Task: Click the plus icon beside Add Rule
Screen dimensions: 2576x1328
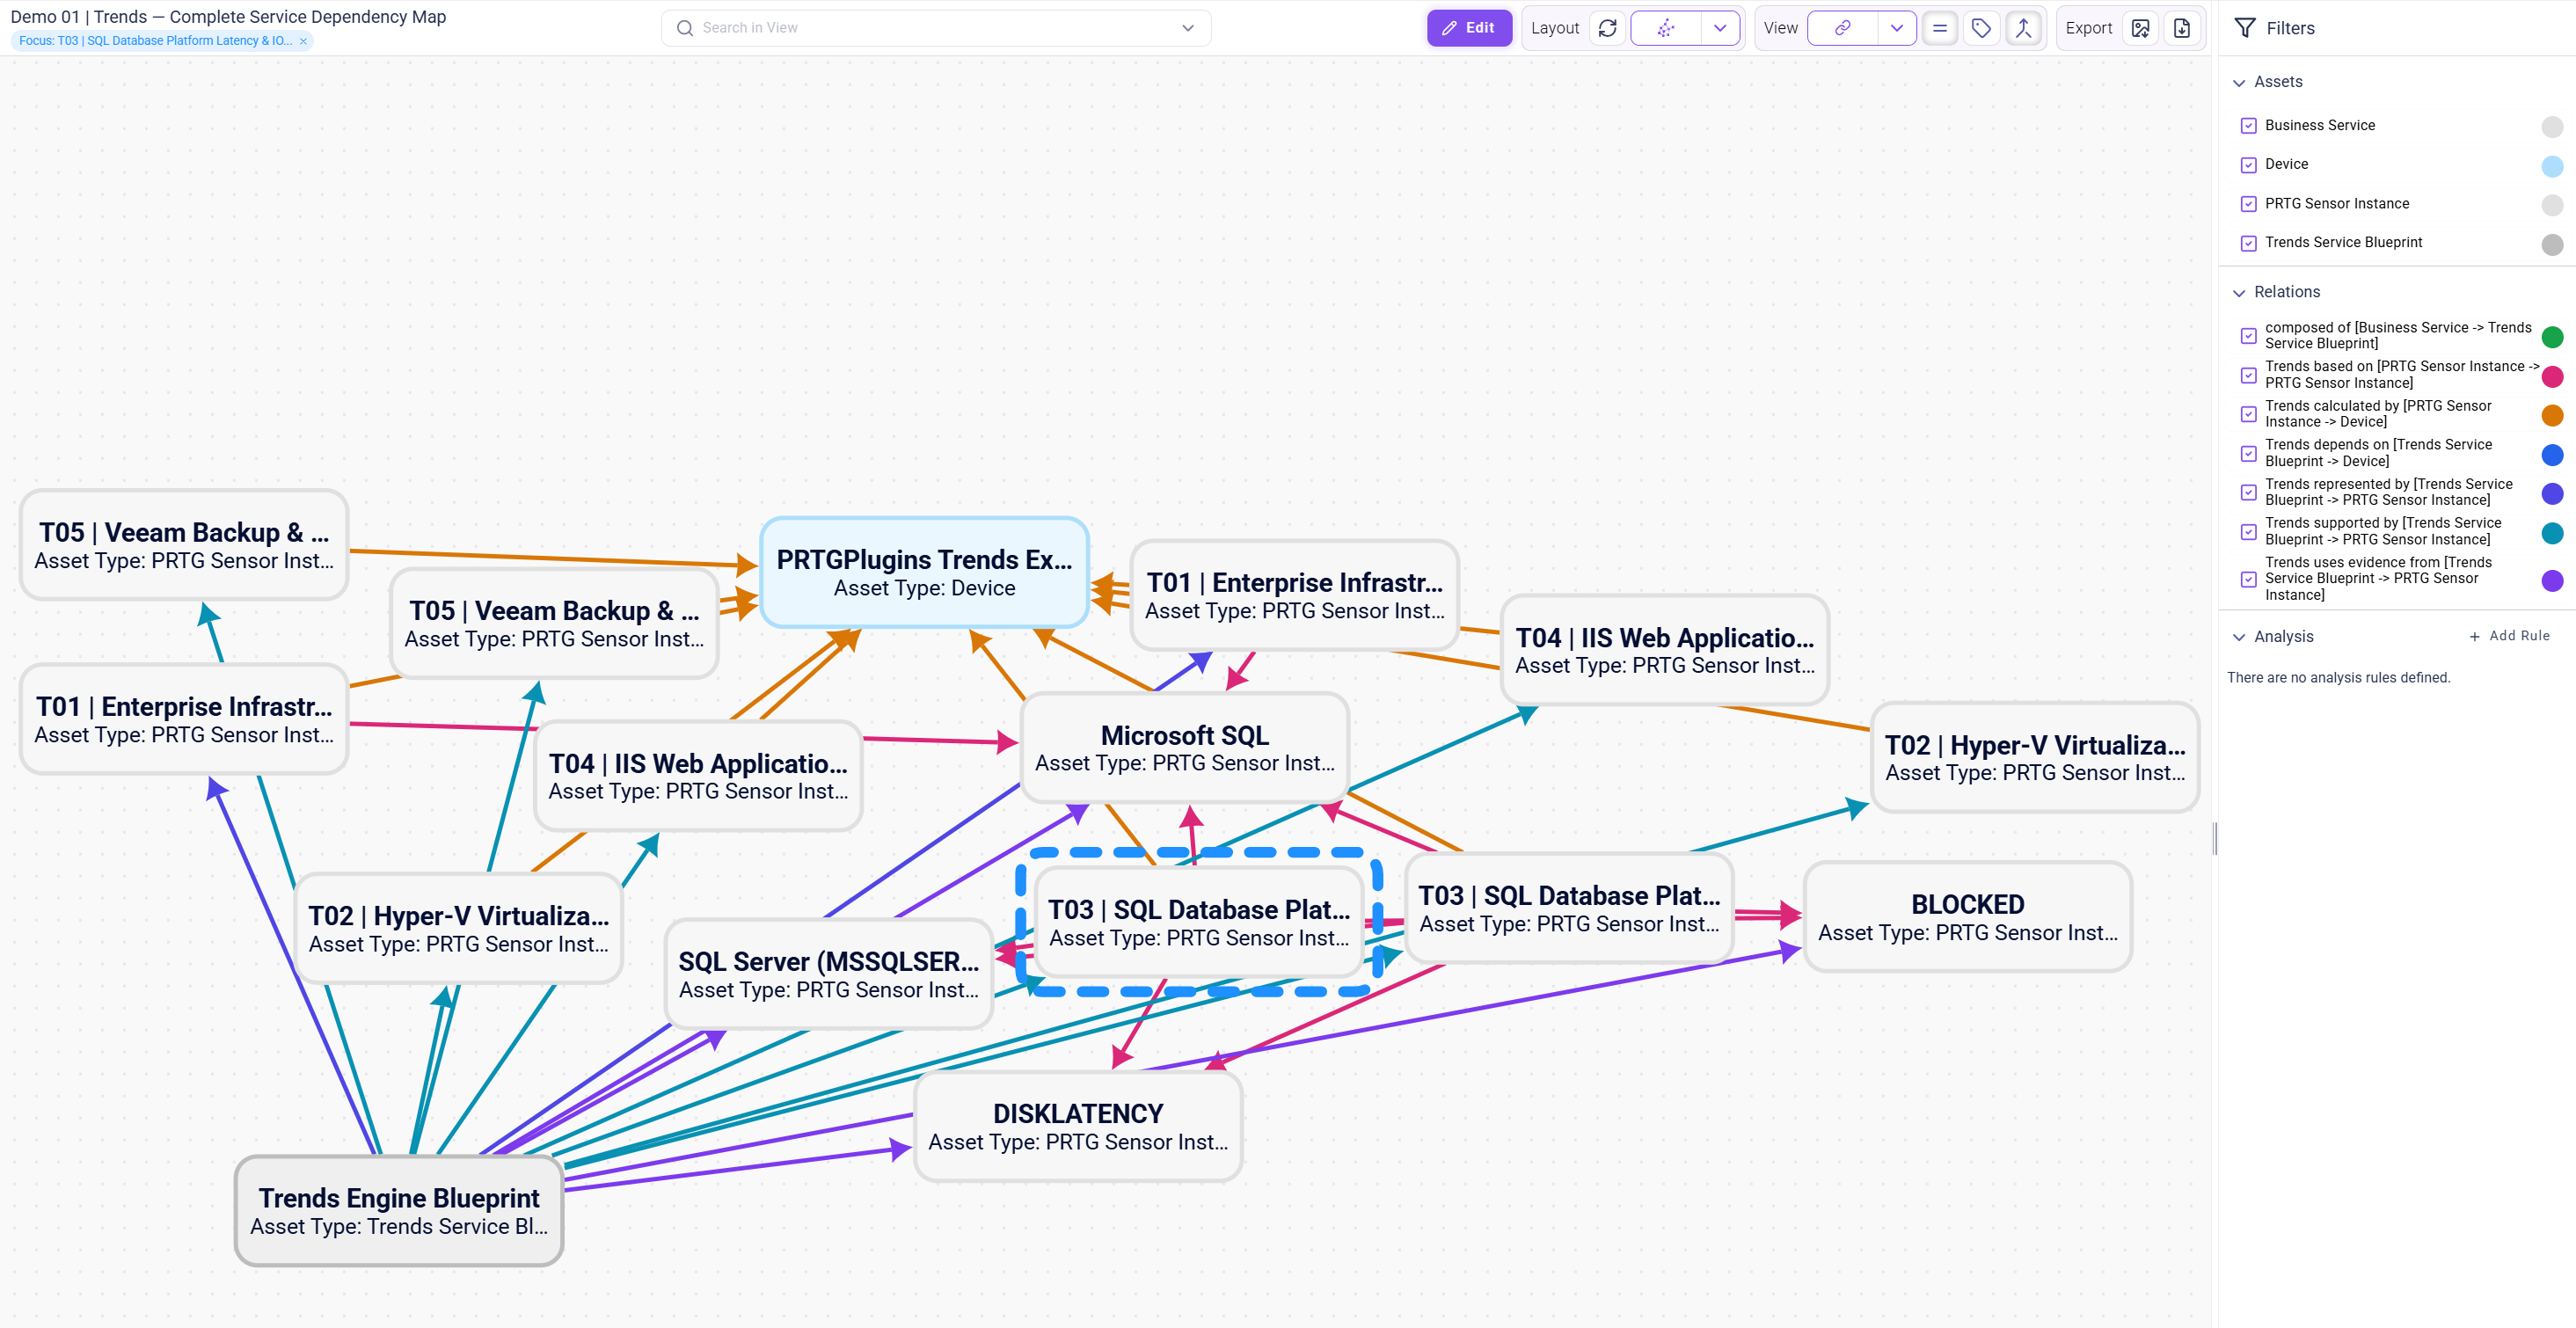Action: pyautogui.click(x=2475, y=636)
